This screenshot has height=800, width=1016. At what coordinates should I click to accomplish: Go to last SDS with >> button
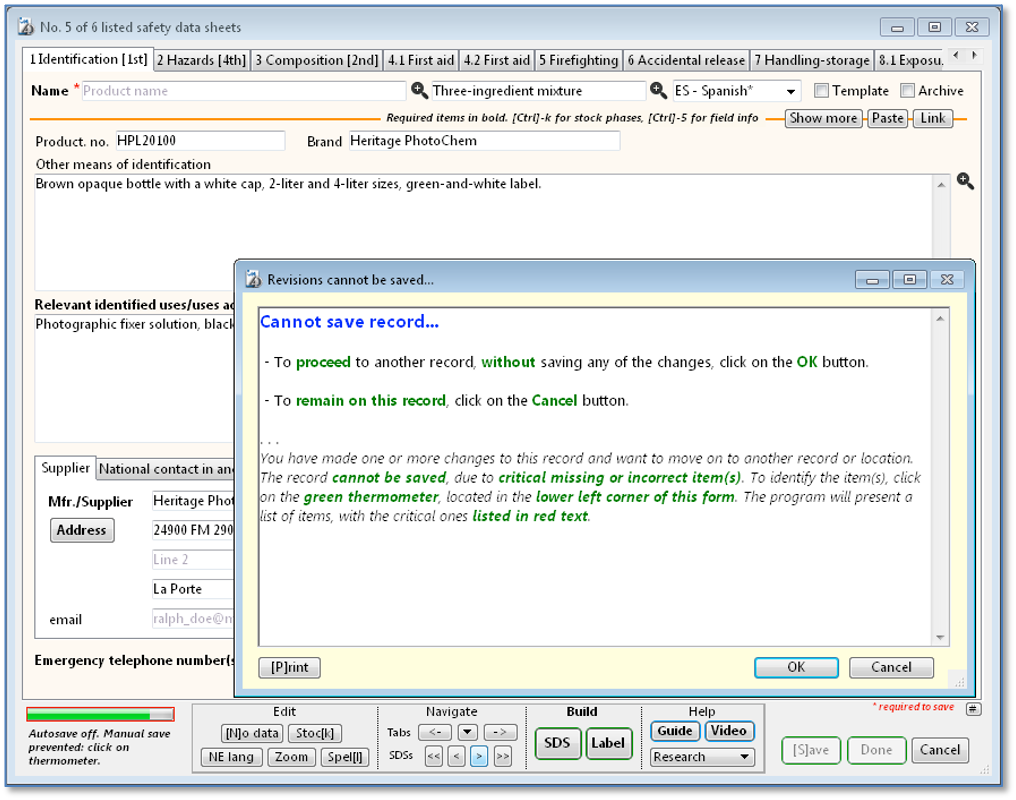(x=502, y=756)
